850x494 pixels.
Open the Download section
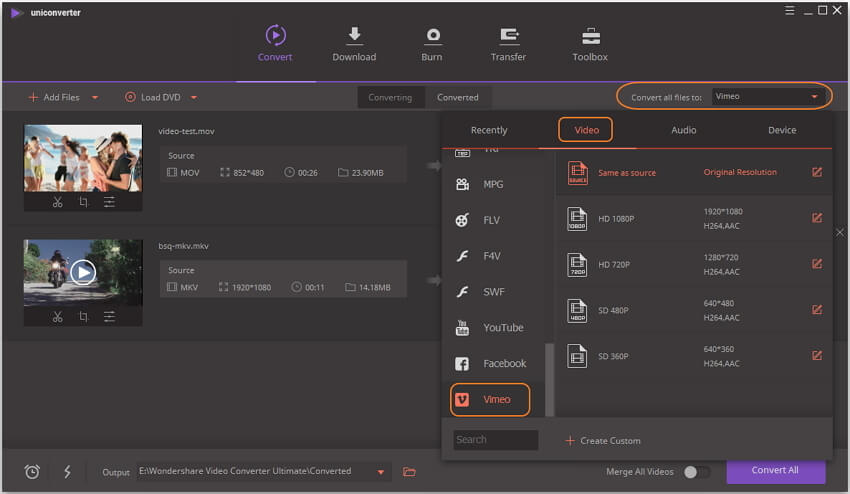[354, 43]
